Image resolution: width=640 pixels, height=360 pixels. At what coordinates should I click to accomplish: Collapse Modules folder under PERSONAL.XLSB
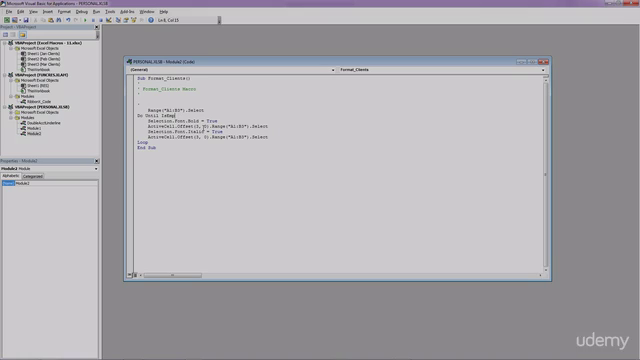click(11, 118)
